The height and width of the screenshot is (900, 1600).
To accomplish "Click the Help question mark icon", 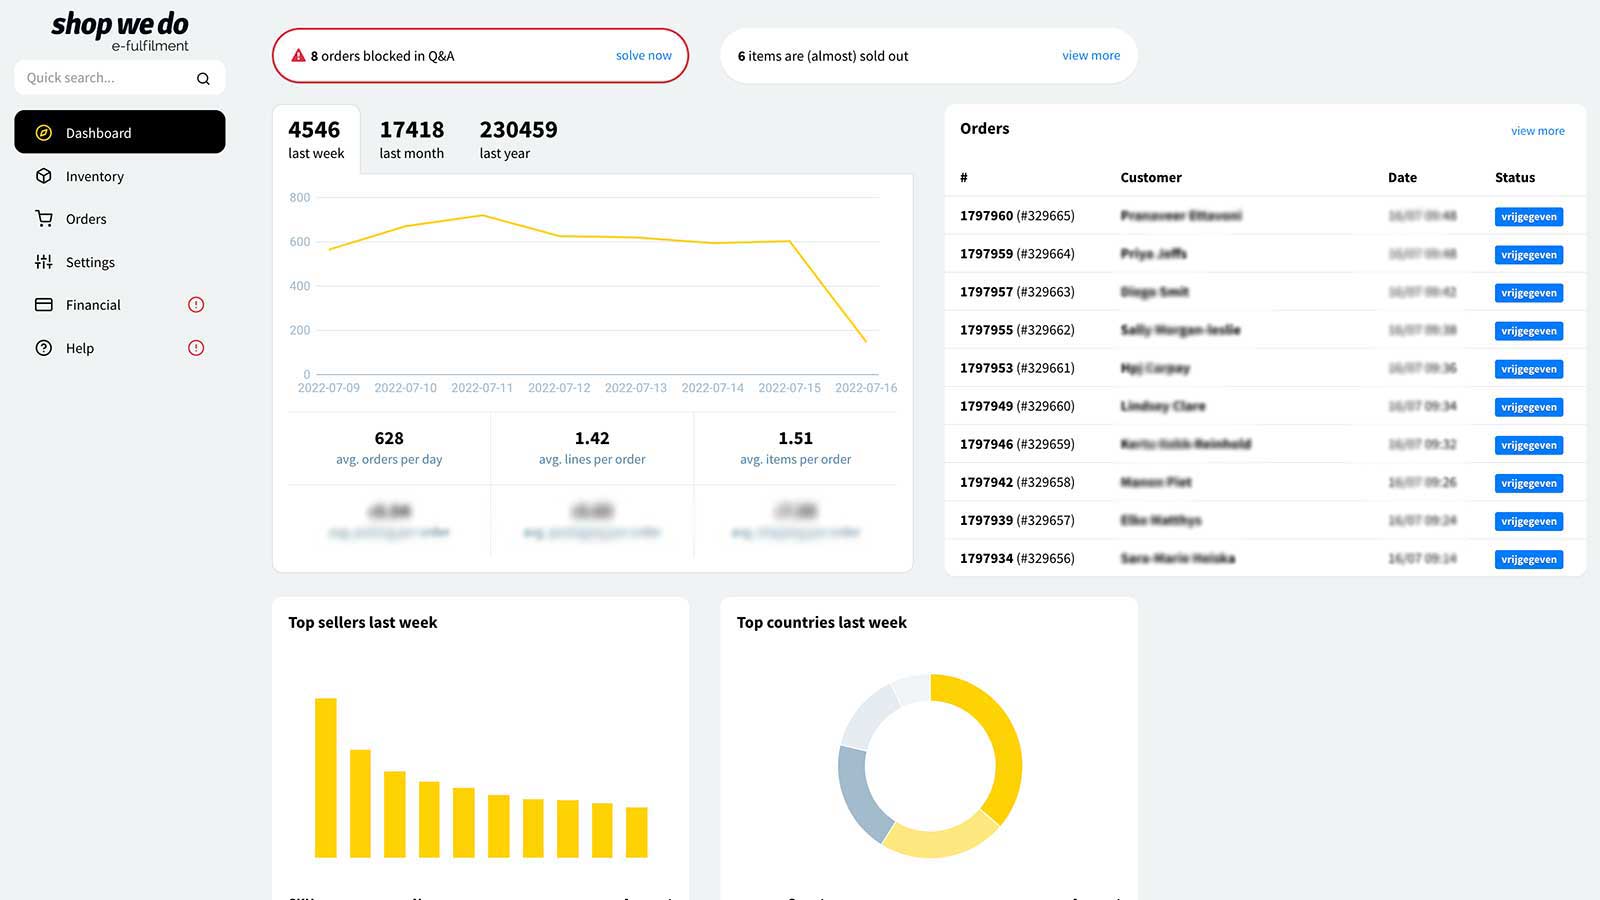I will [43, 348].
